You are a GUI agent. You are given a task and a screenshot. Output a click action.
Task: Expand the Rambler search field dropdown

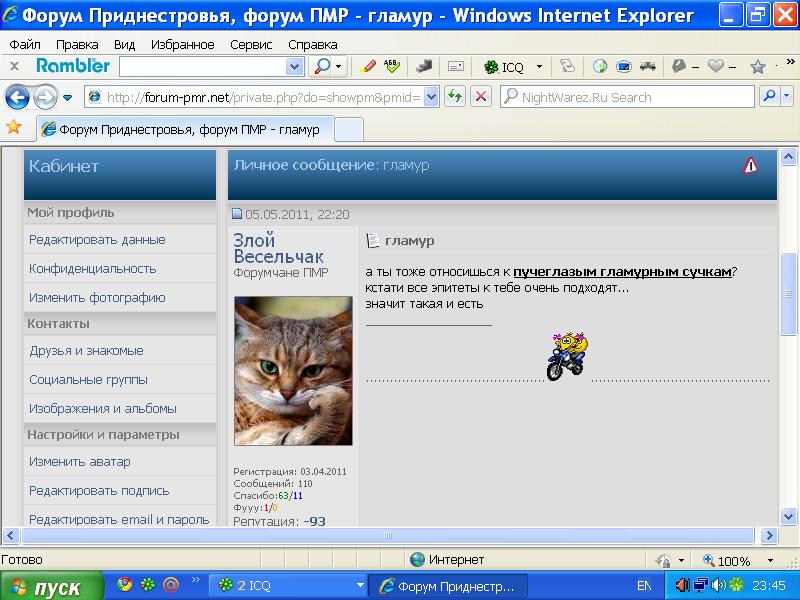[x=294, y=67]
